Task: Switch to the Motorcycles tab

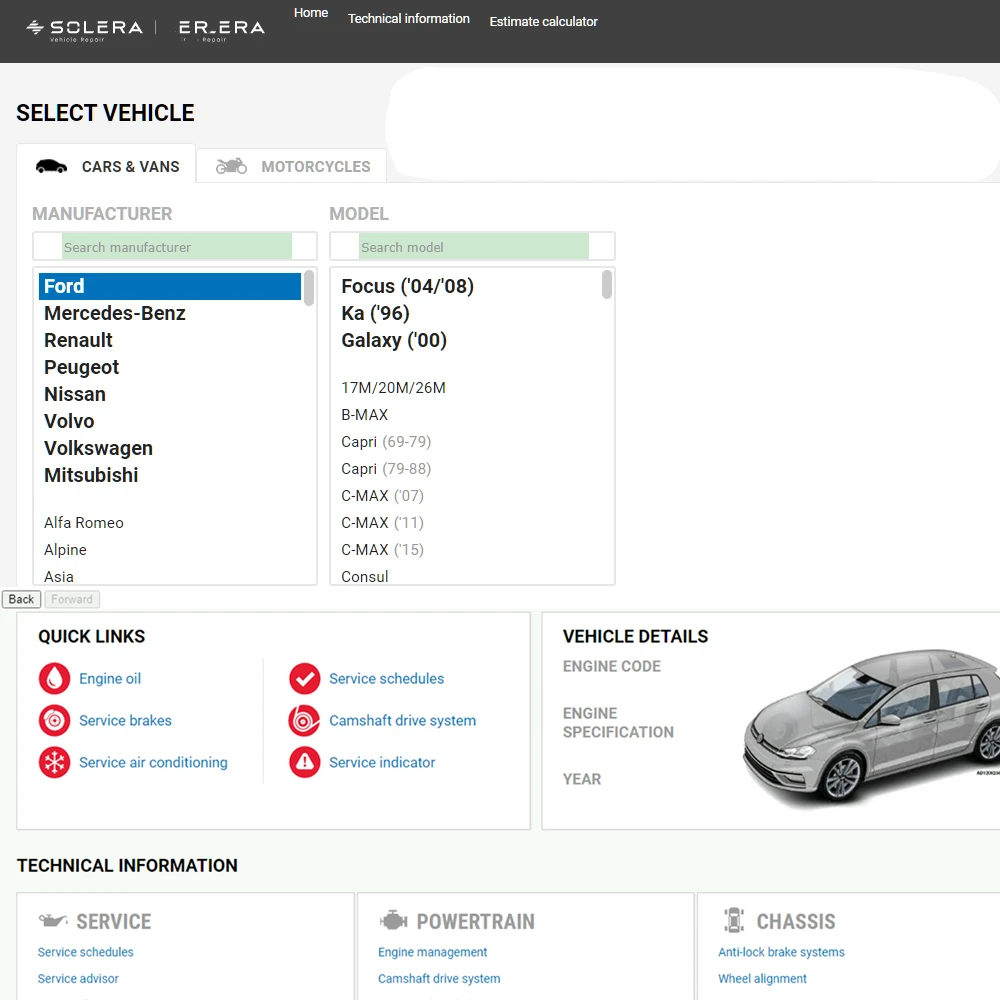Action: tap(315, 167)
